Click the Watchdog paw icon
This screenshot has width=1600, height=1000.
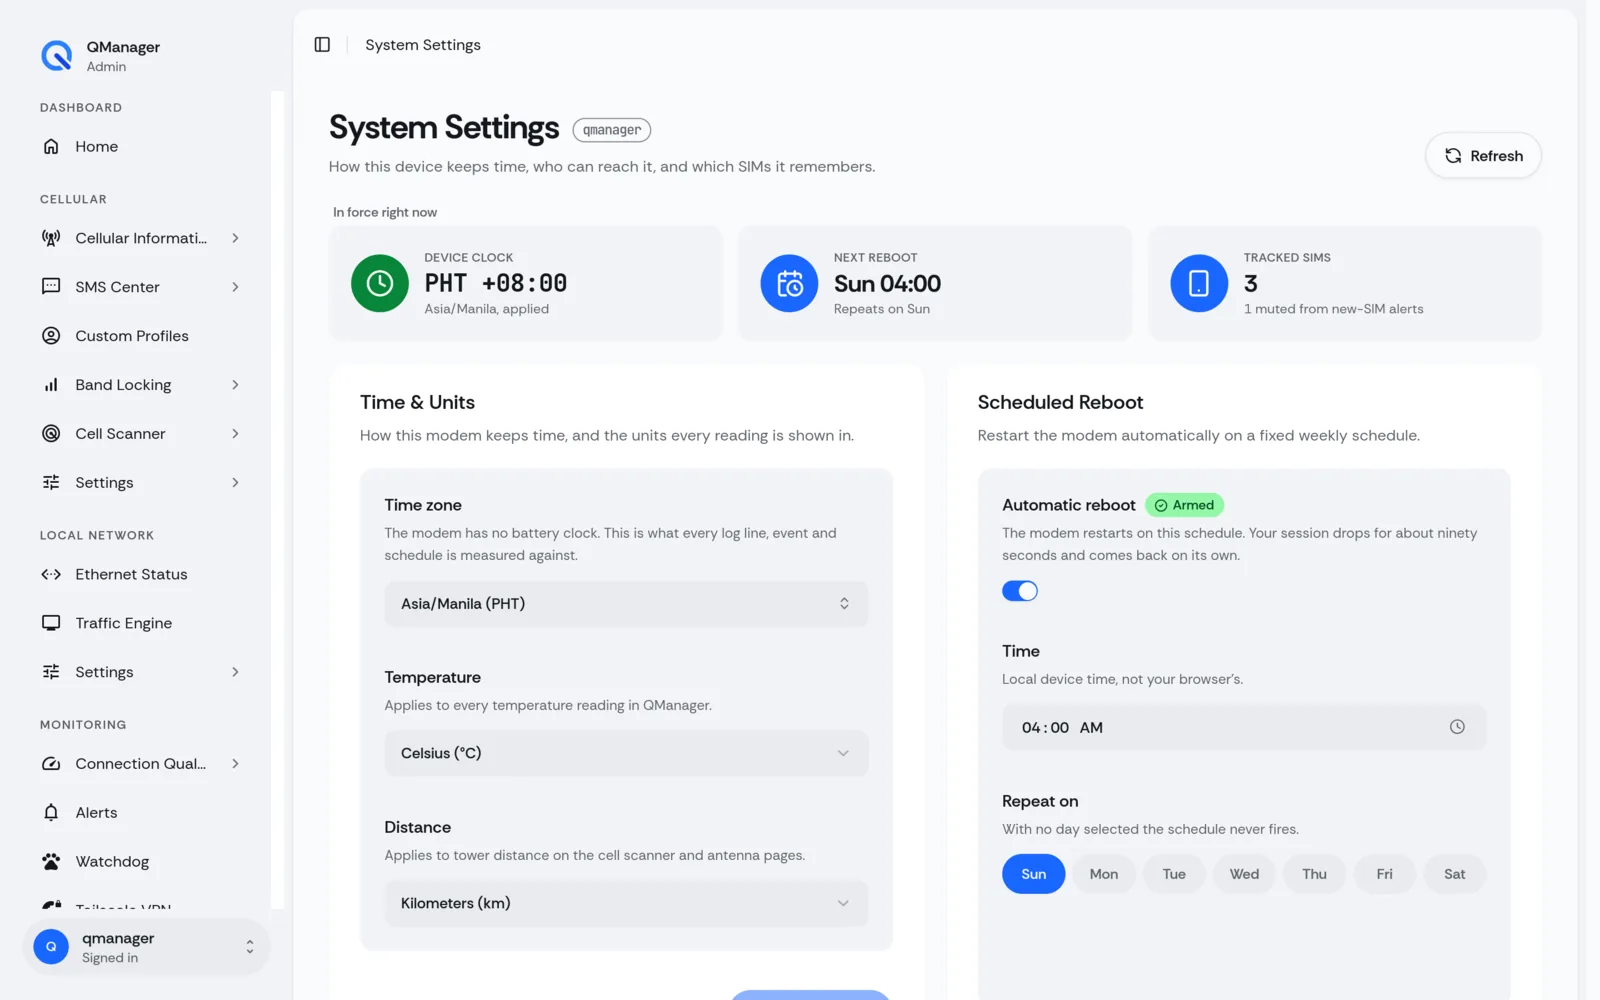(51, 862)
